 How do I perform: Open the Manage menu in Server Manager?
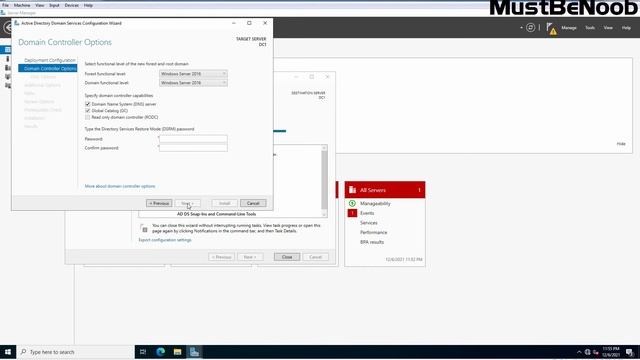click(x=569, y=28)
